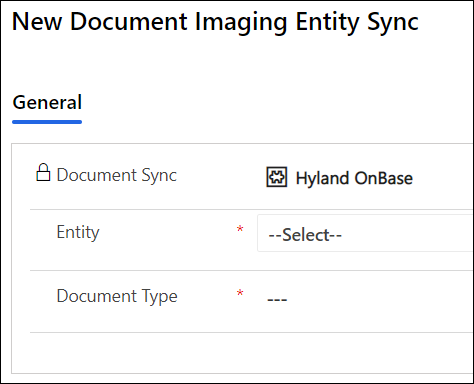Image resolution: width=474 pixels, height=384 pixels.
Task: Click the word OnBase in the lookup value
Action: [x=384, y=178]
